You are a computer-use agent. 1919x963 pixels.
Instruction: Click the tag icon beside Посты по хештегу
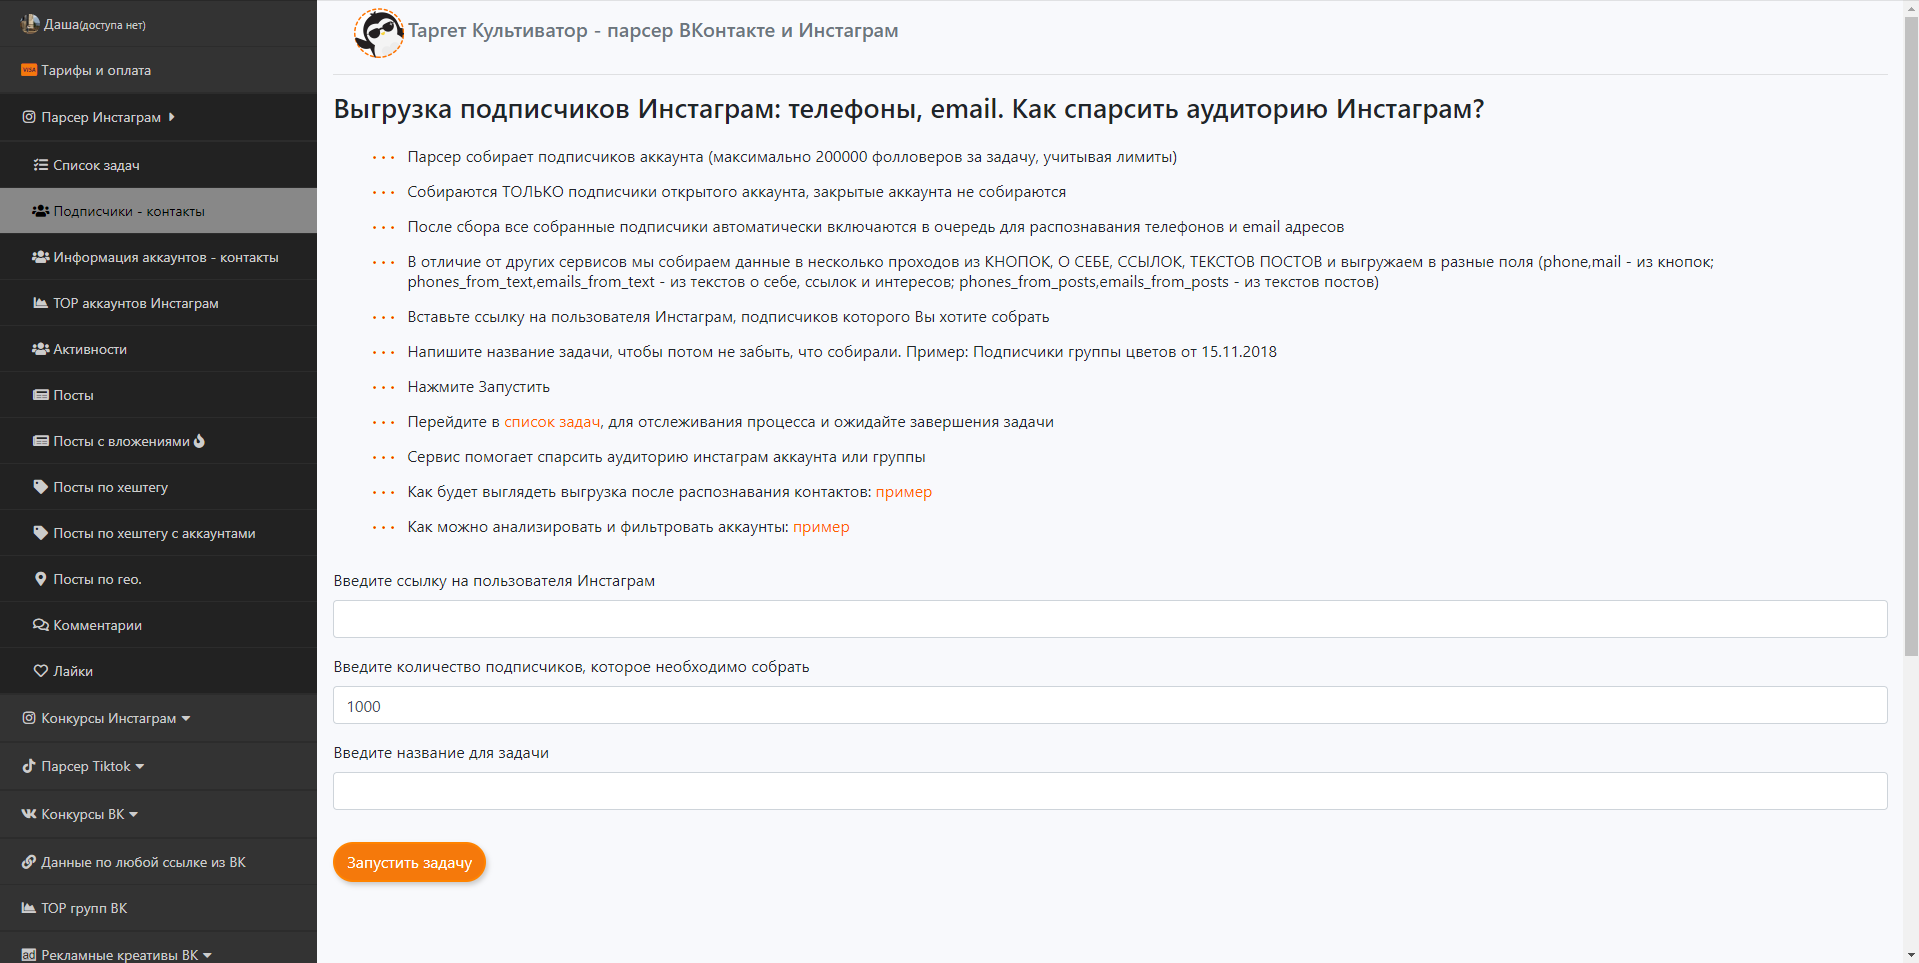coord(41,487)
